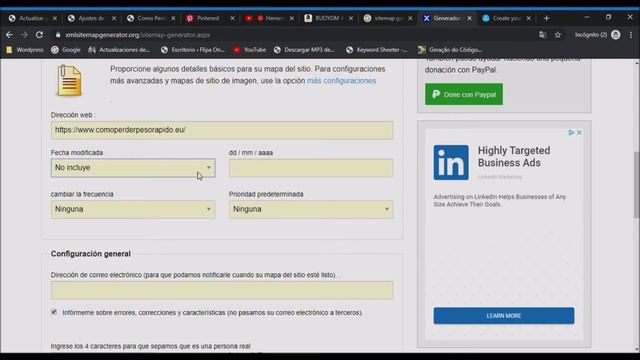Expand the Fecha modificada dropdown
This screenshot has height=360, width=640.
click(x=133, y=168)
